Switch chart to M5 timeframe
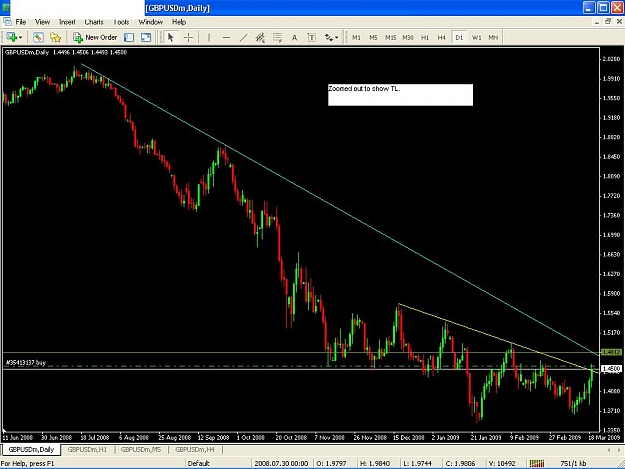This screenshot has width=625, height=469. point(373,37)
